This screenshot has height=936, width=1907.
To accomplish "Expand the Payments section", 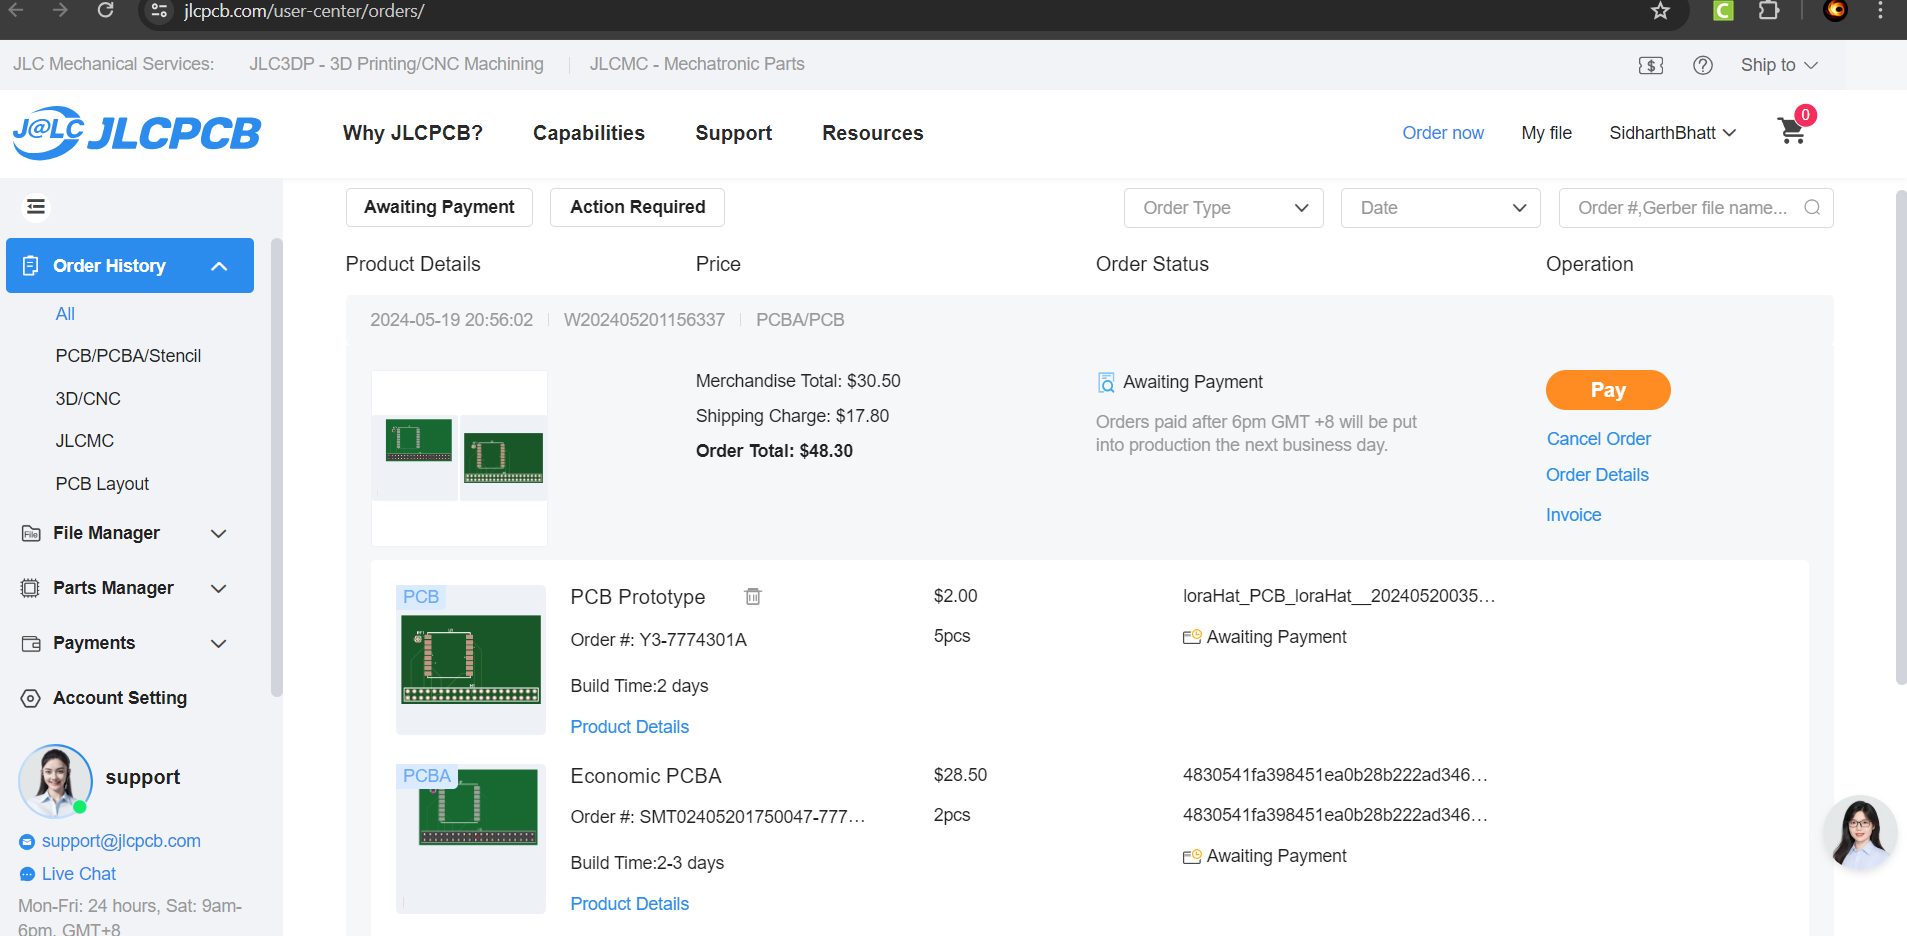I will click(219, 643).
